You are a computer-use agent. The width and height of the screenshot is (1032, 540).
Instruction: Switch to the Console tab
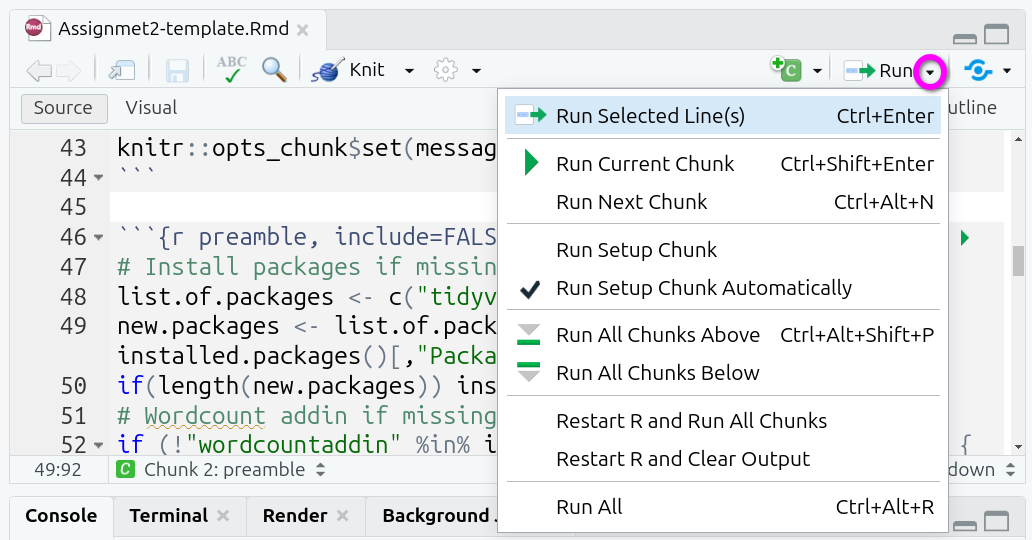point(61,516)
